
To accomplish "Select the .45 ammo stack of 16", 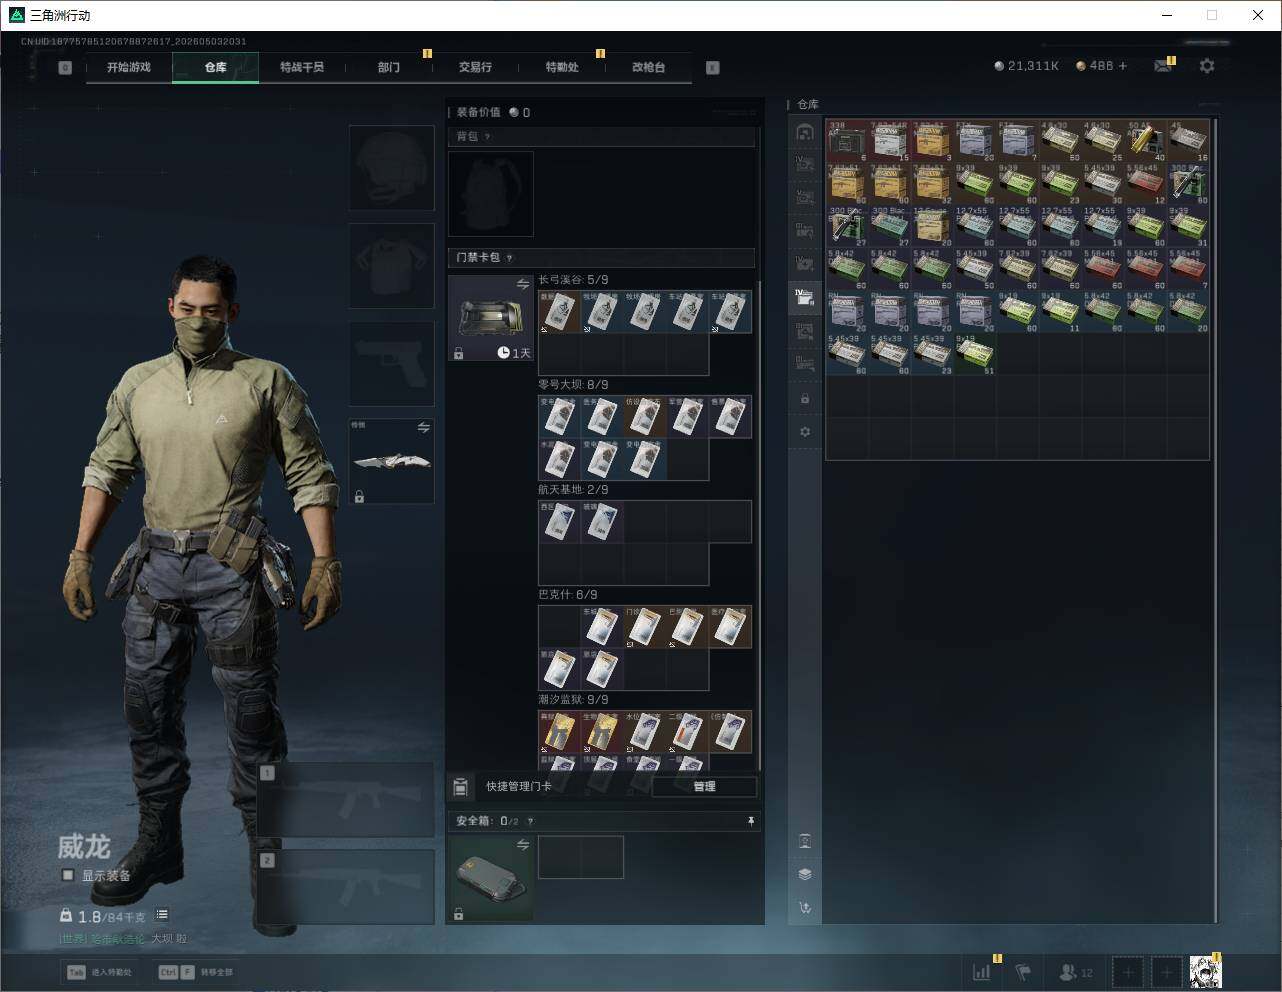I will tap(1189, 141).
